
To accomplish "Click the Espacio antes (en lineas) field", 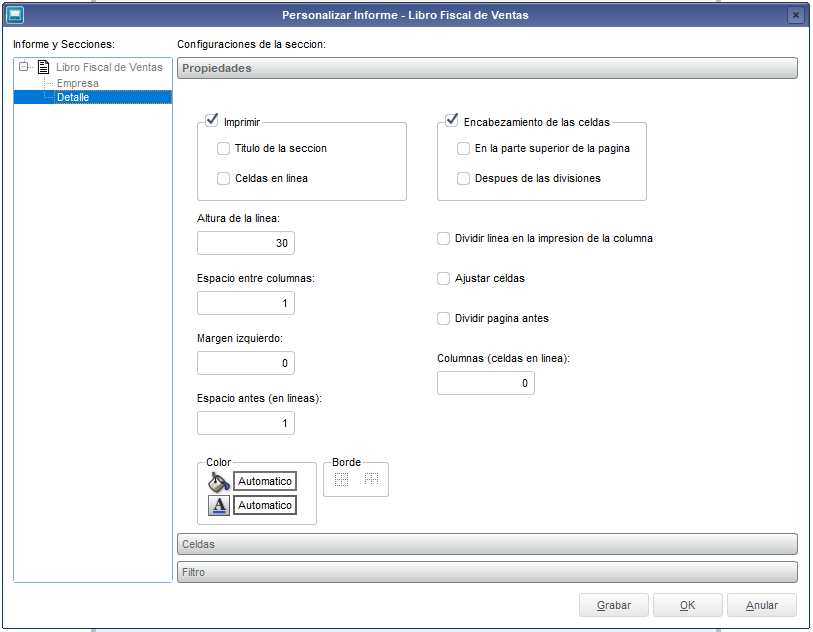I will (x=246, y=423).
